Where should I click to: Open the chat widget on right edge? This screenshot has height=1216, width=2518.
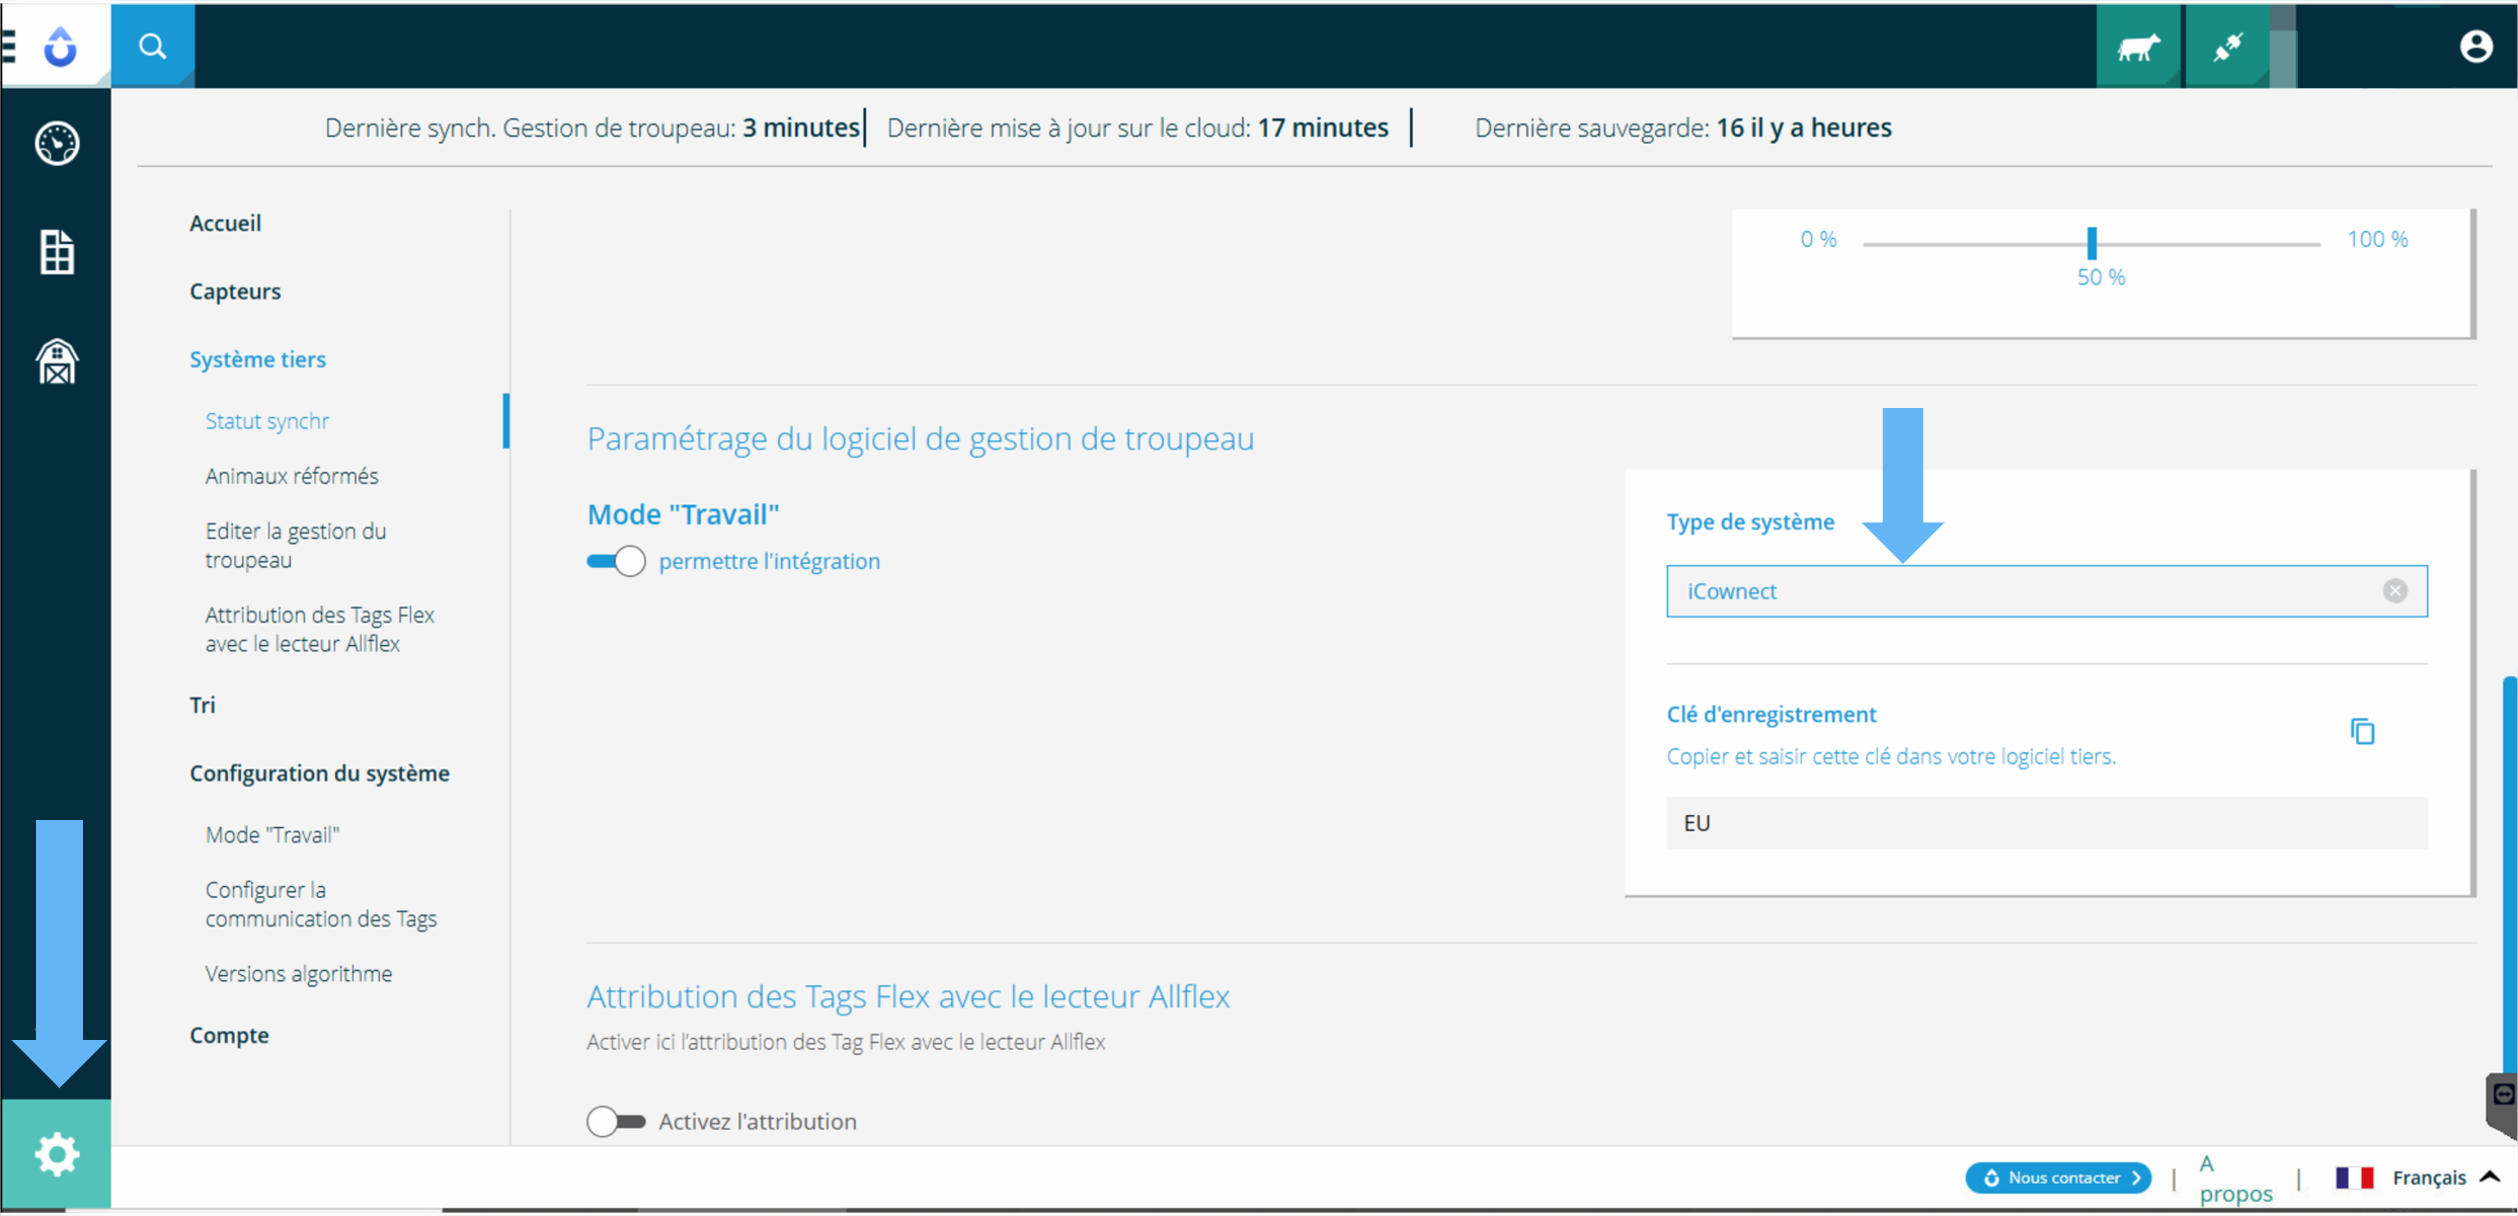[x=2502, y=1104]
